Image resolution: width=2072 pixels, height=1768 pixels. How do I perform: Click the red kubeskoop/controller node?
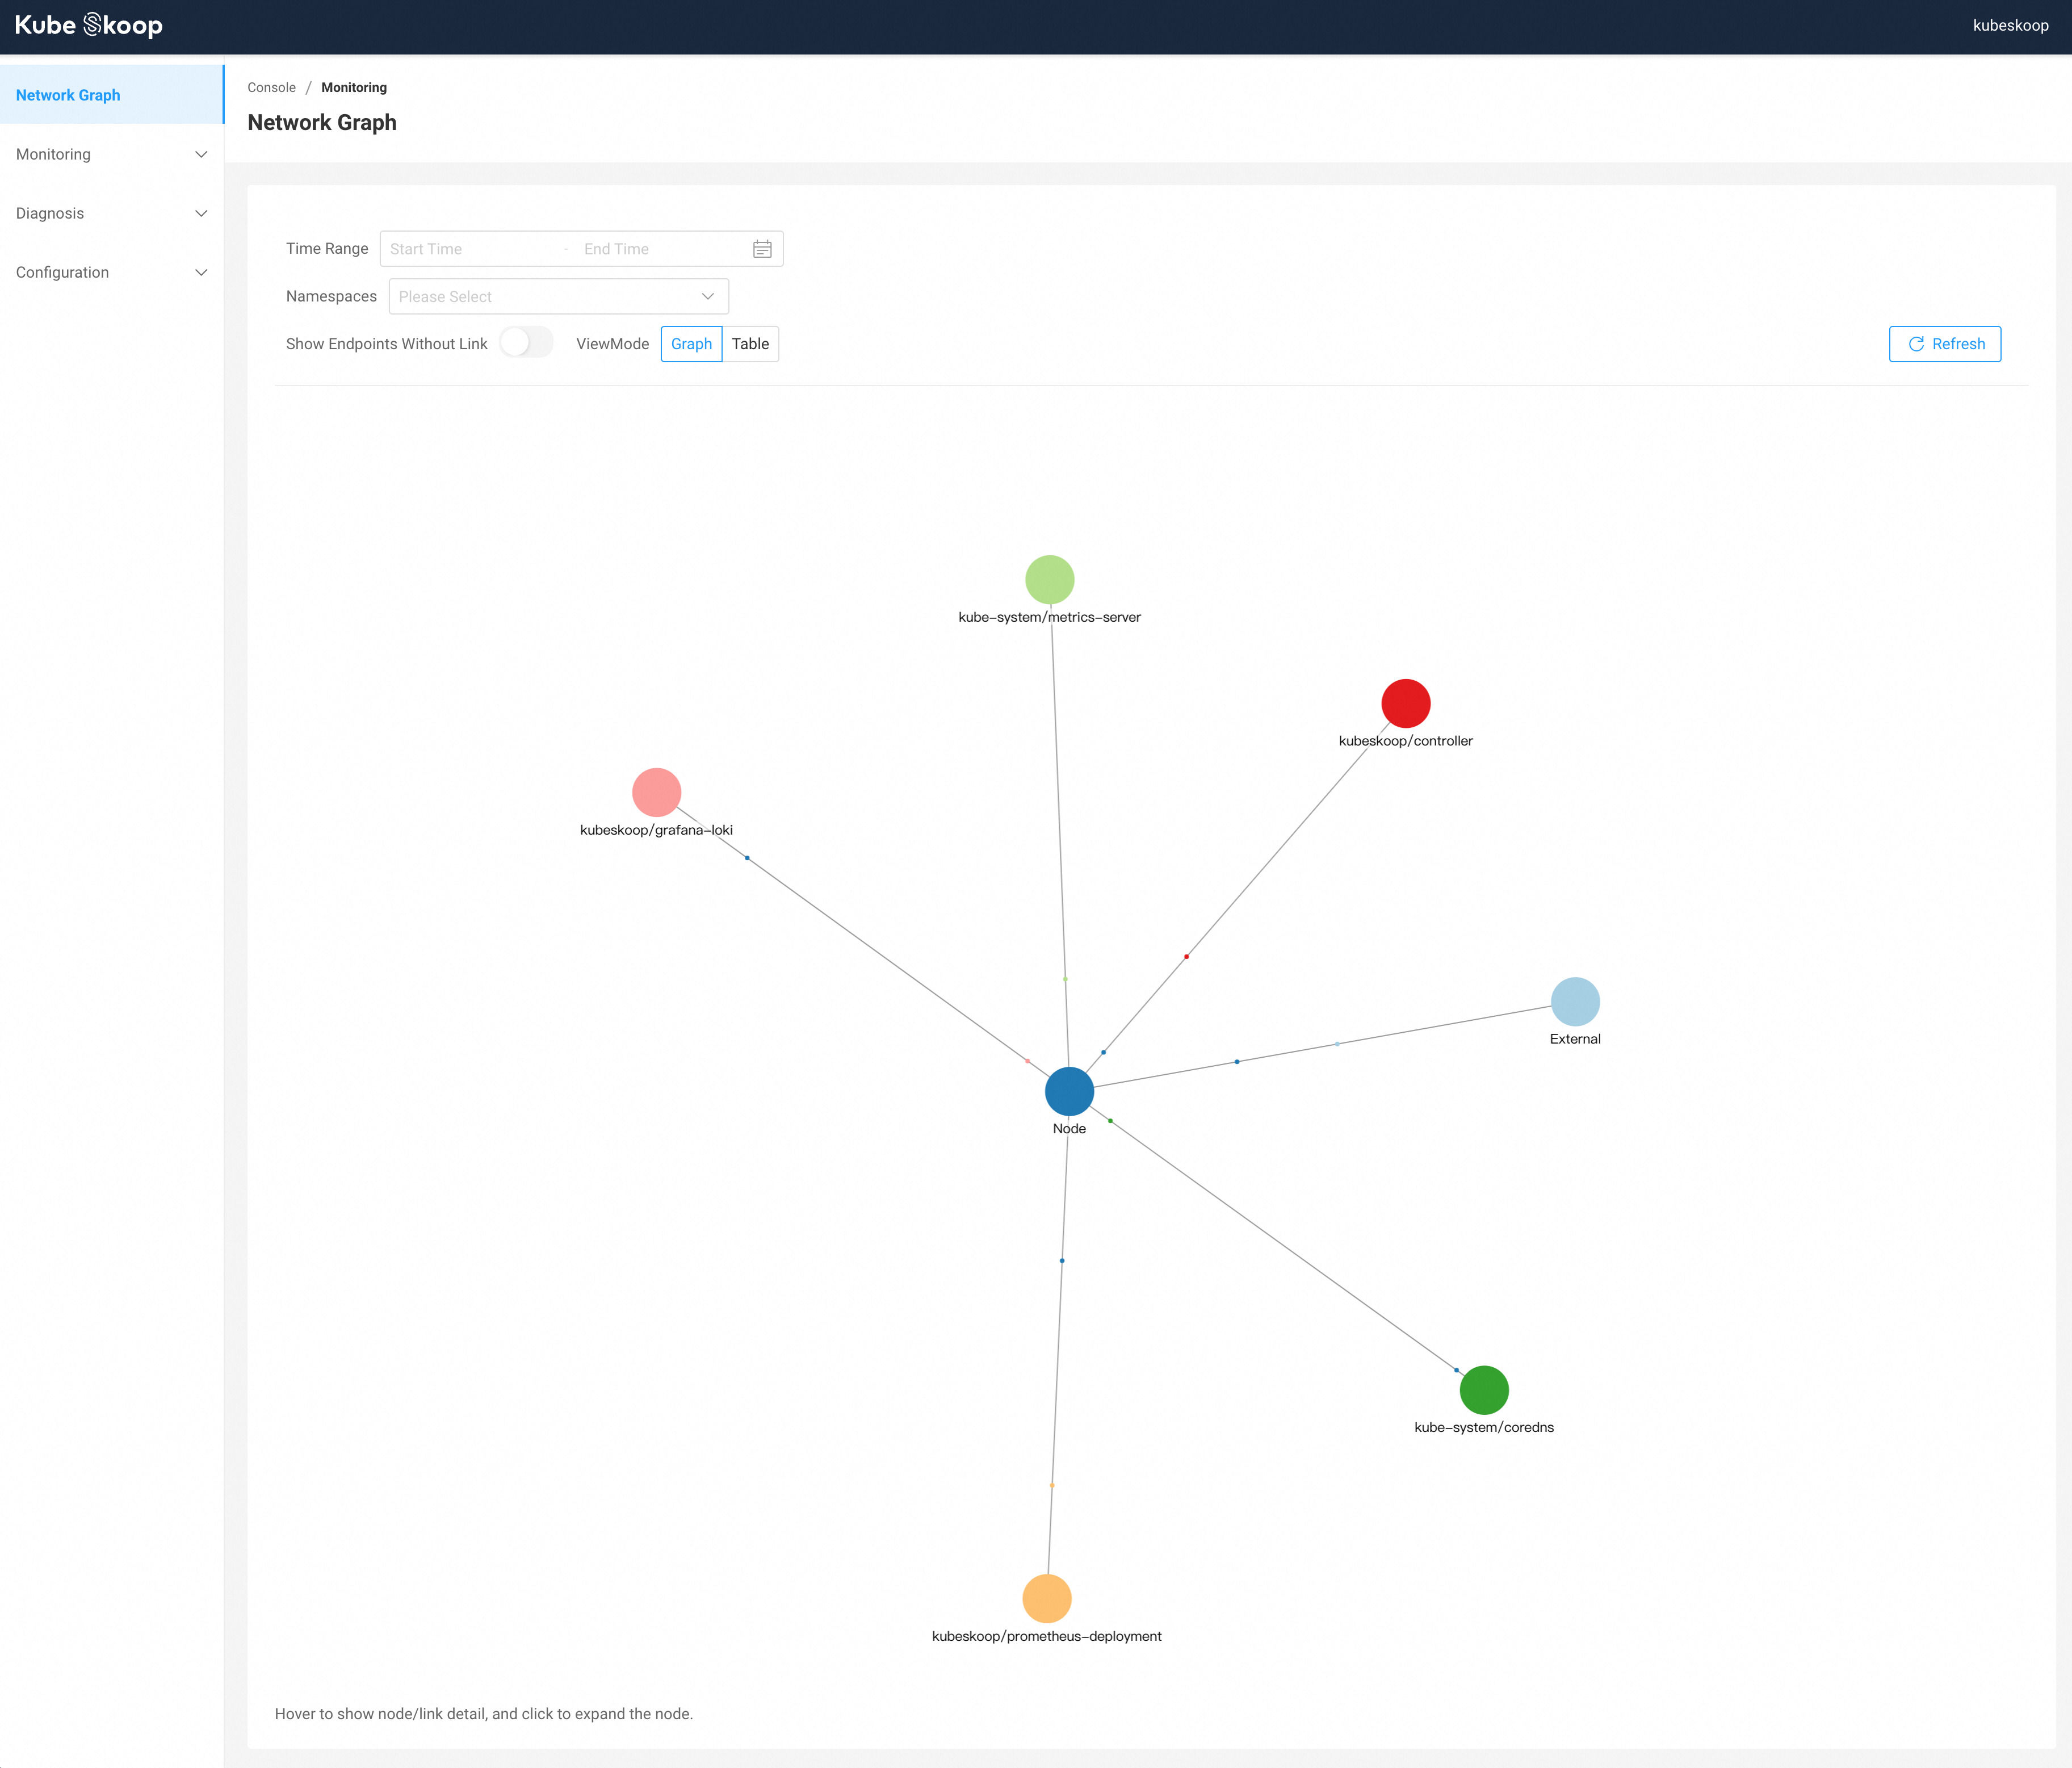(1405, 703)
